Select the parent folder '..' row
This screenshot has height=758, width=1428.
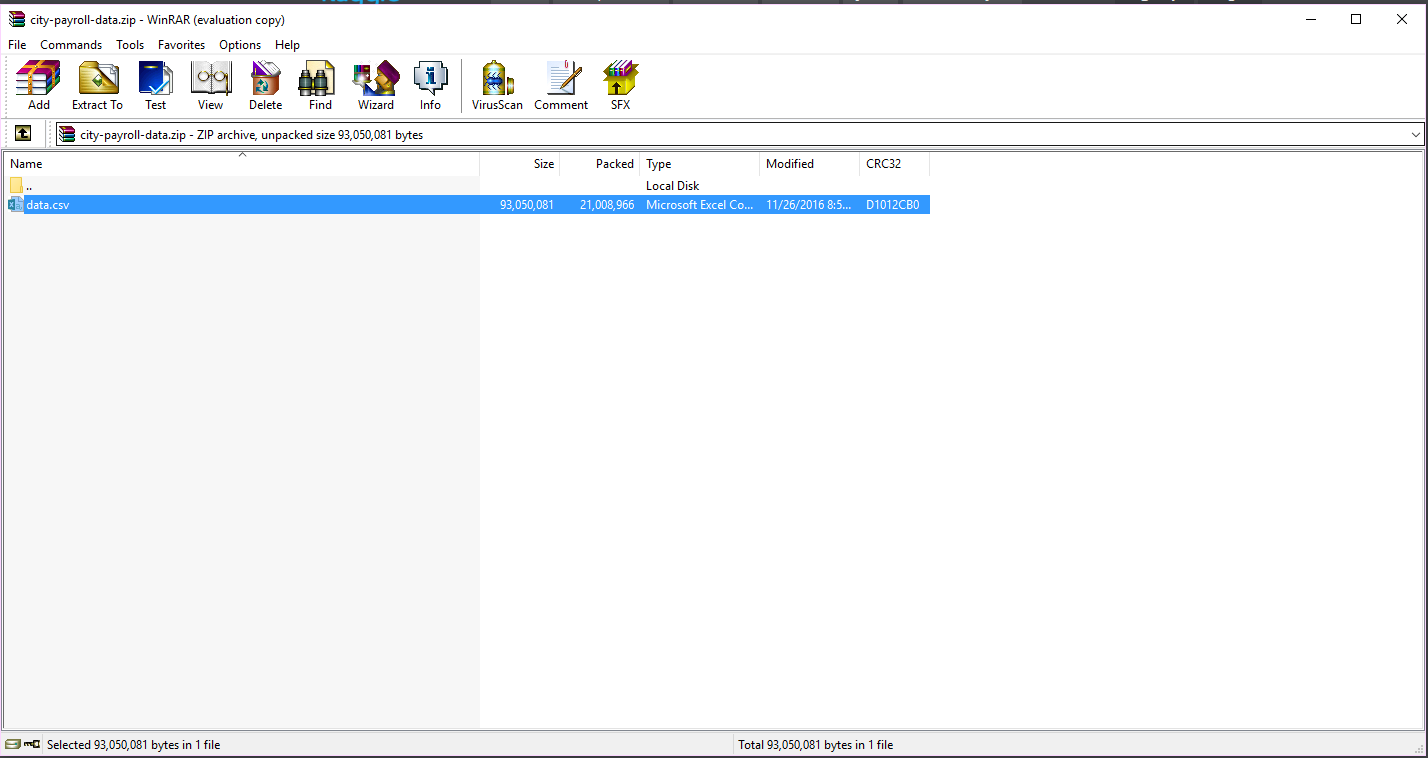pyautogui.click(x=467, y=186)
